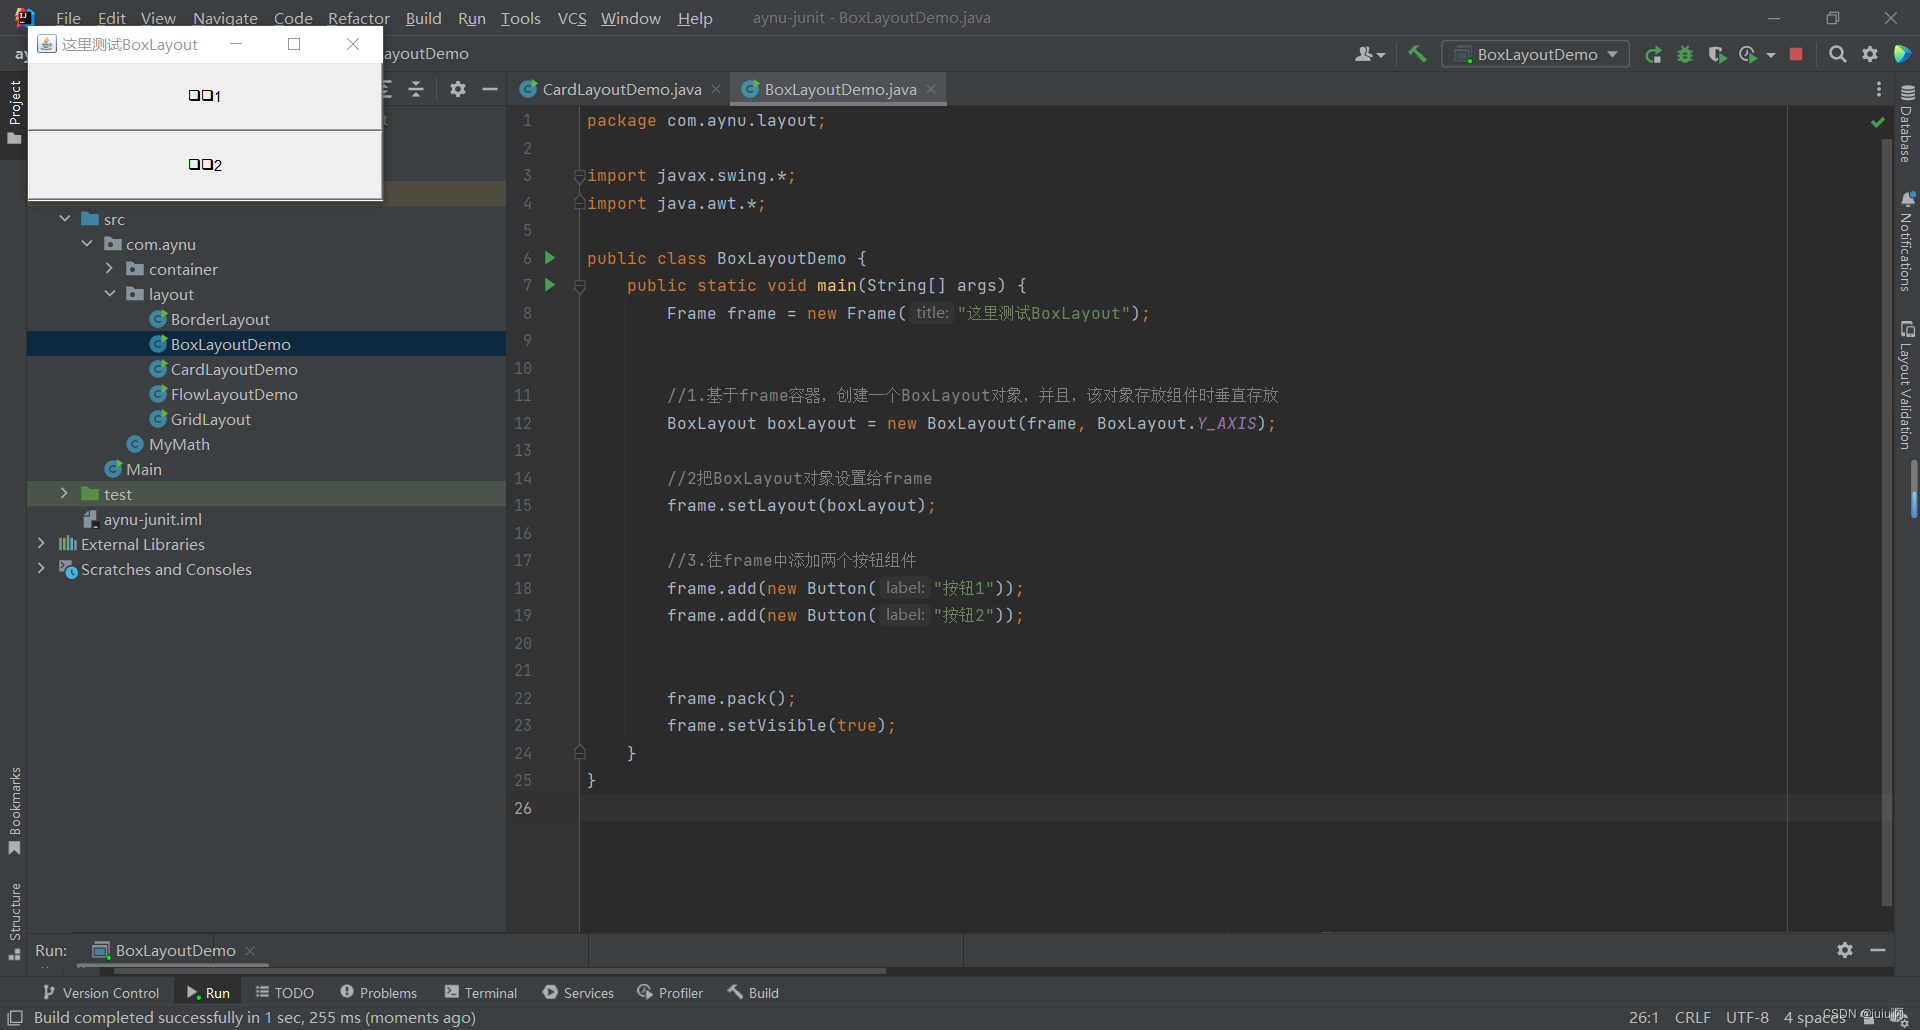Screen dimensions: 1920x1030
Task: Open the Refactor menu
Action: click(358, 18)
